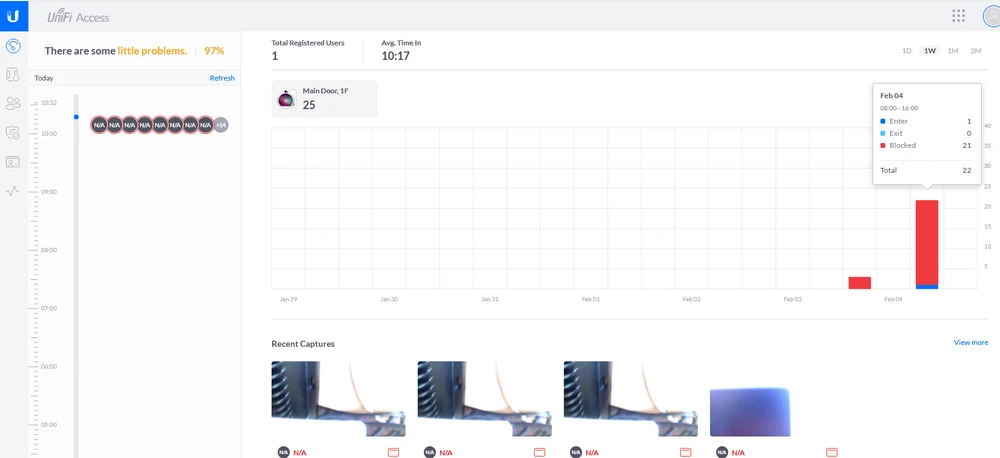Open the first Recent Captures thumbnail
The width and height of the screenshot is (1000, 458).
[338, 399]
